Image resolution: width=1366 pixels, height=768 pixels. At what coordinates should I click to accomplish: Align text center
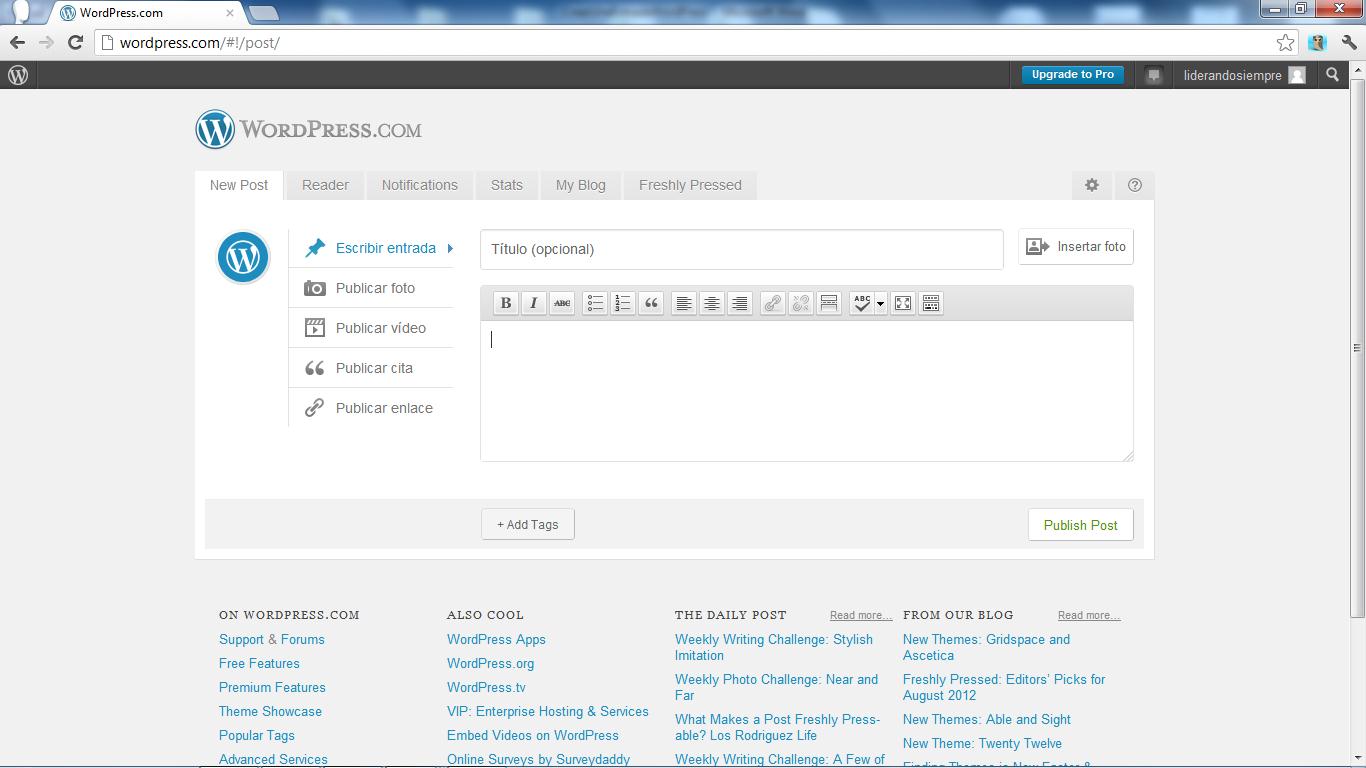pos(712,303)
